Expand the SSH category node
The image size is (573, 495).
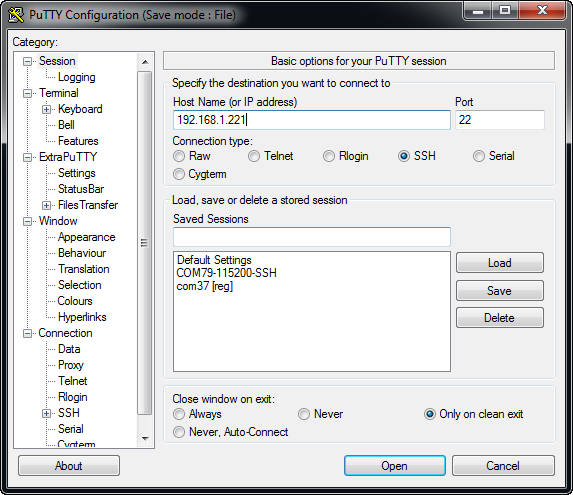pyautogui.click(x=46, y=413)
